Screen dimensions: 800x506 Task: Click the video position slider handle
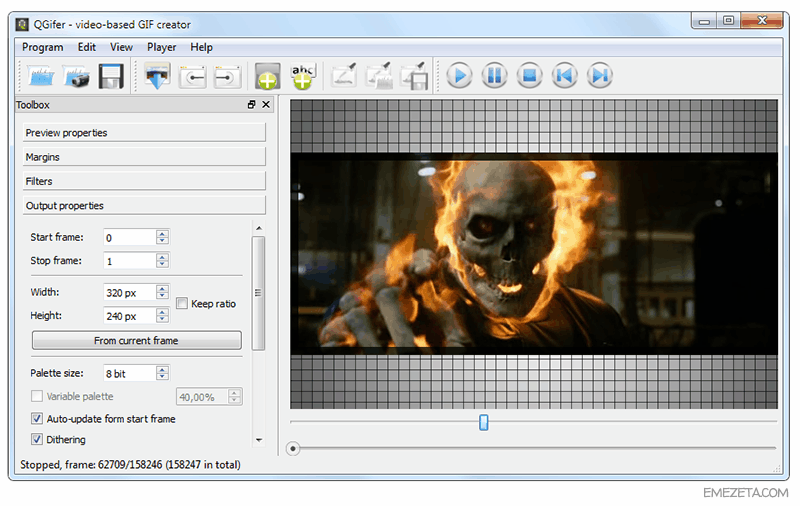484,422
